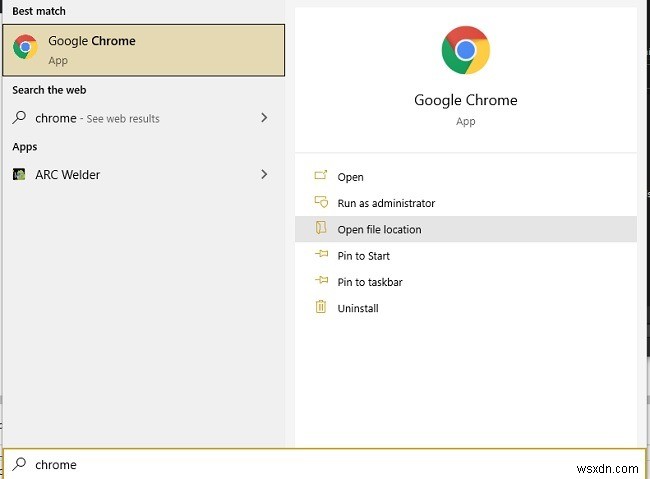
Task: Click the Best match heading
Action: [x=39, y=11]
